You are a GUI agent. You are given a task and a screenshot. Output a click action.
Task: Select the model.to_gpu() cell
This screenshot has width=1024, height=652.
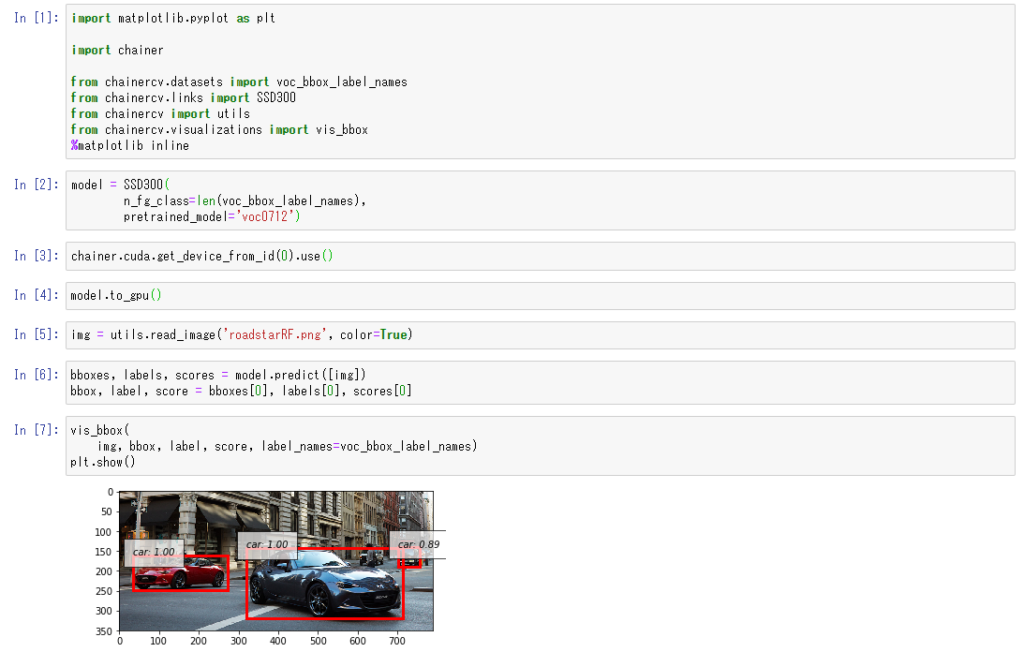point(540,295)
